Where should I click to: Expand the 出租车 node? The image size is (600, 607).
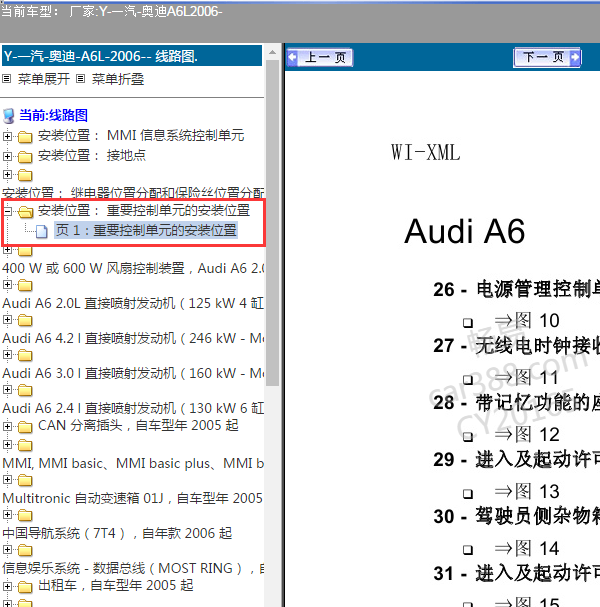(x=7, y=586)
